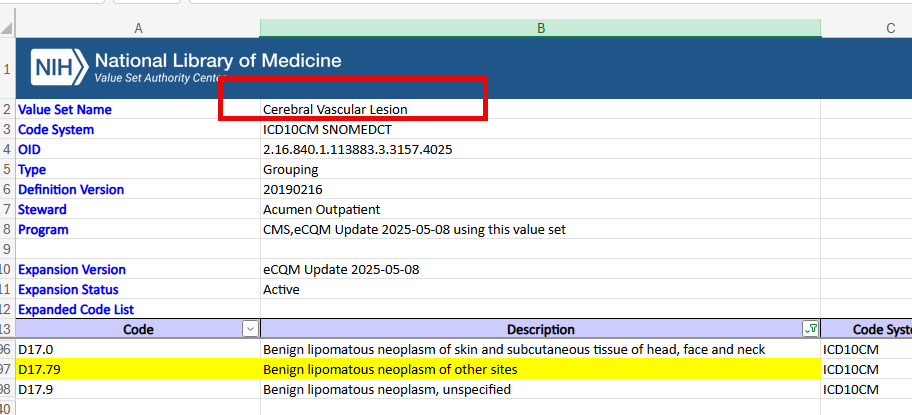The height and width of the screenshot is (415, 912).
Task: Select the Benign lipomatous neoplasm of other sites cell
Action: 389,369
